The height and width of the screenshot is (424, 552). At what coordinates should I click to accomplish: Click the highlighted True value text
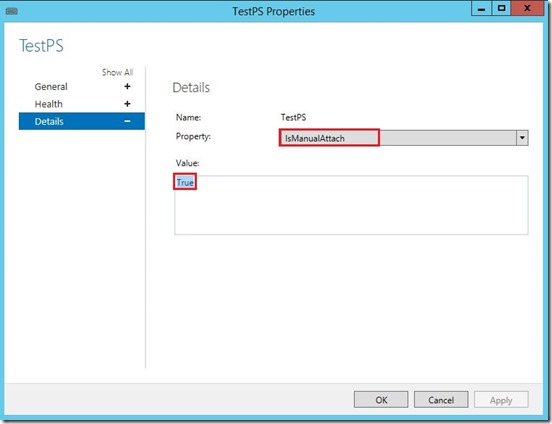(x=185, y=182)
